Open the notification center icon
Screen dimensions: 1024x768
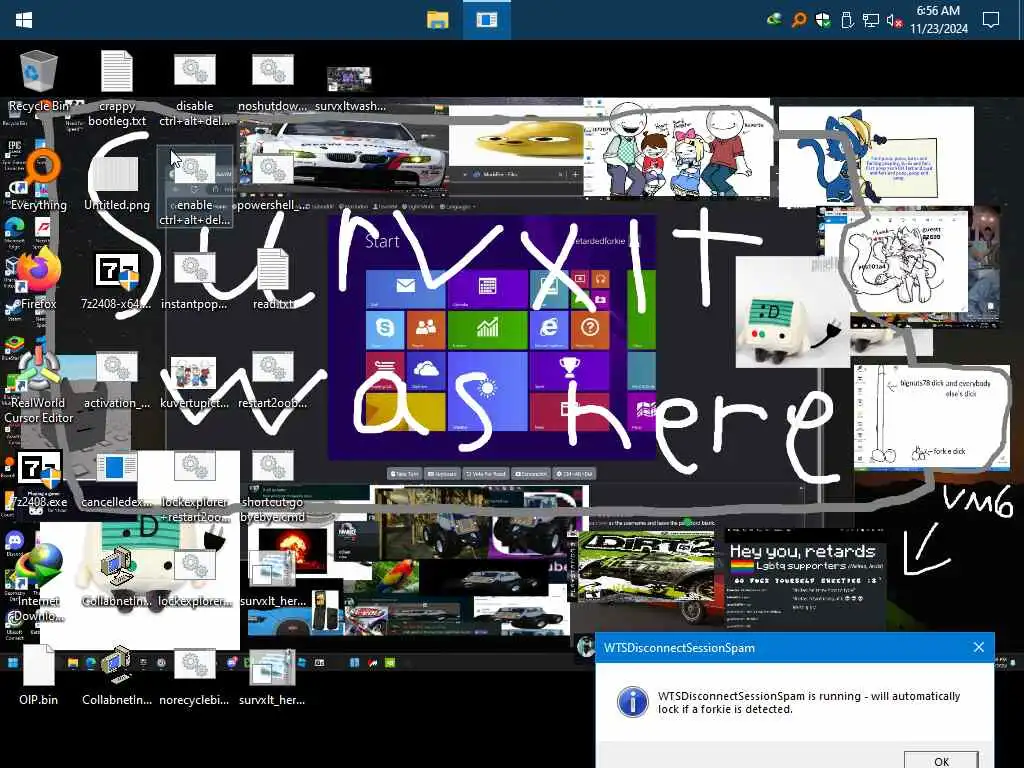991,20
